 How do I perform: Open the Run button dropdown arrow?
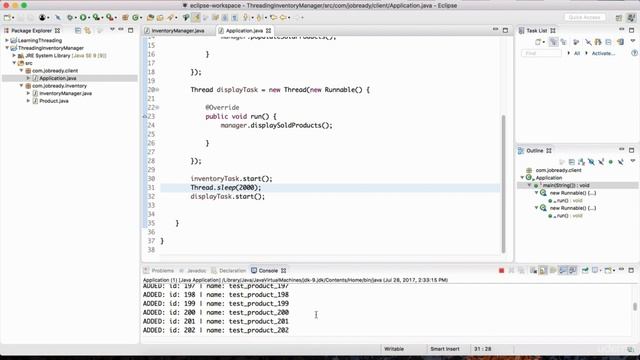pos(89,18)
